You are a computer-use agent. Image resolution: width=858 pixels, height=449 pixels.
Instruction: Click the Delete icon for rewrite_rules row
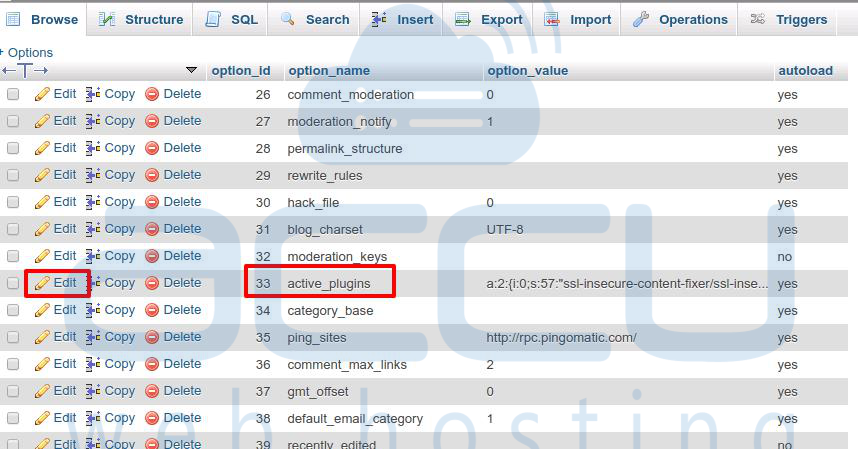click(152, 175)
